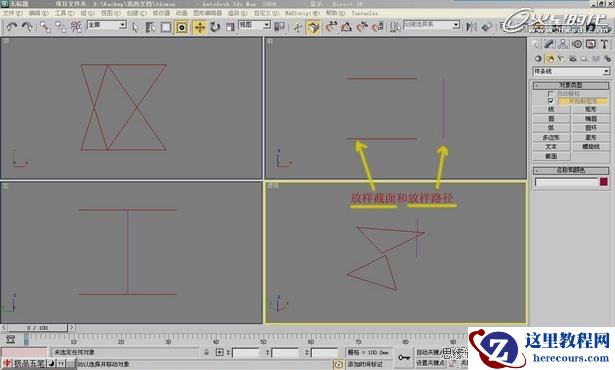This screenshot has width=615, height=370.
Task: Open the 帮助 menu
Action: point(336,13)
